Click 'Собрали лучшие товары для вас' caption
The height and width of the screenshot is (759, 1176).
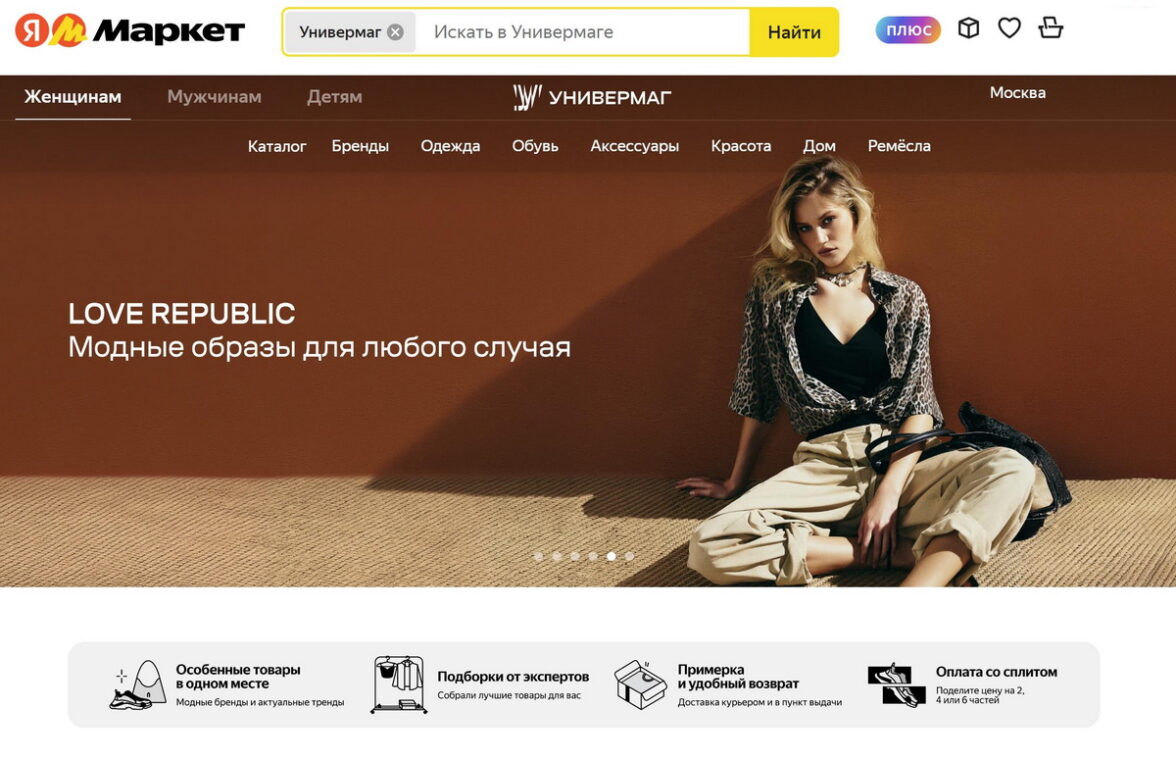(x=509, y=695)
